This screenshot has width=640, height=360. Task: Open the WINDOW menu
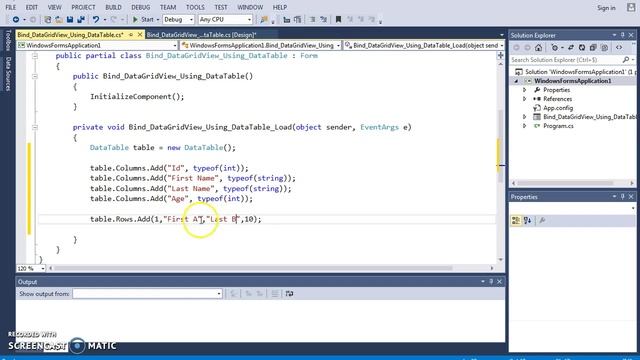[250, 7]
